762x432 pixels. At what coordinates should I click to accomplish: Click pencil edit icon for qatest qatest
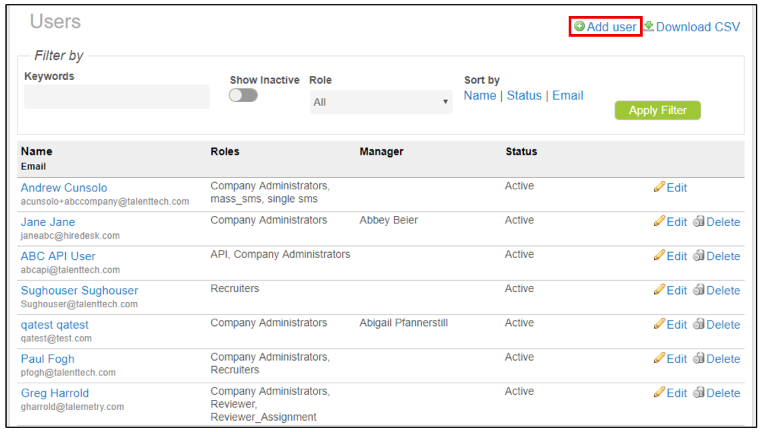(x=659, y=325)
